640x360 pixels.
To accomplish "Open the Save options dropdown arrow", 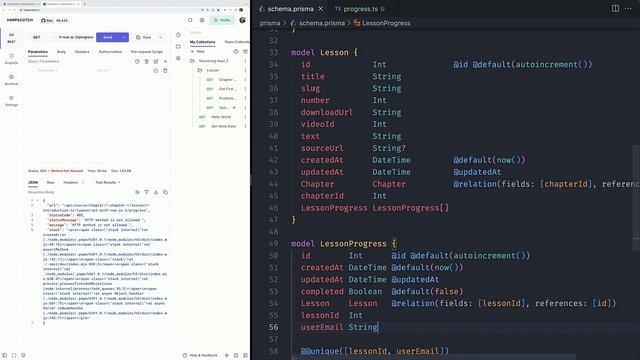I will 160,37.
